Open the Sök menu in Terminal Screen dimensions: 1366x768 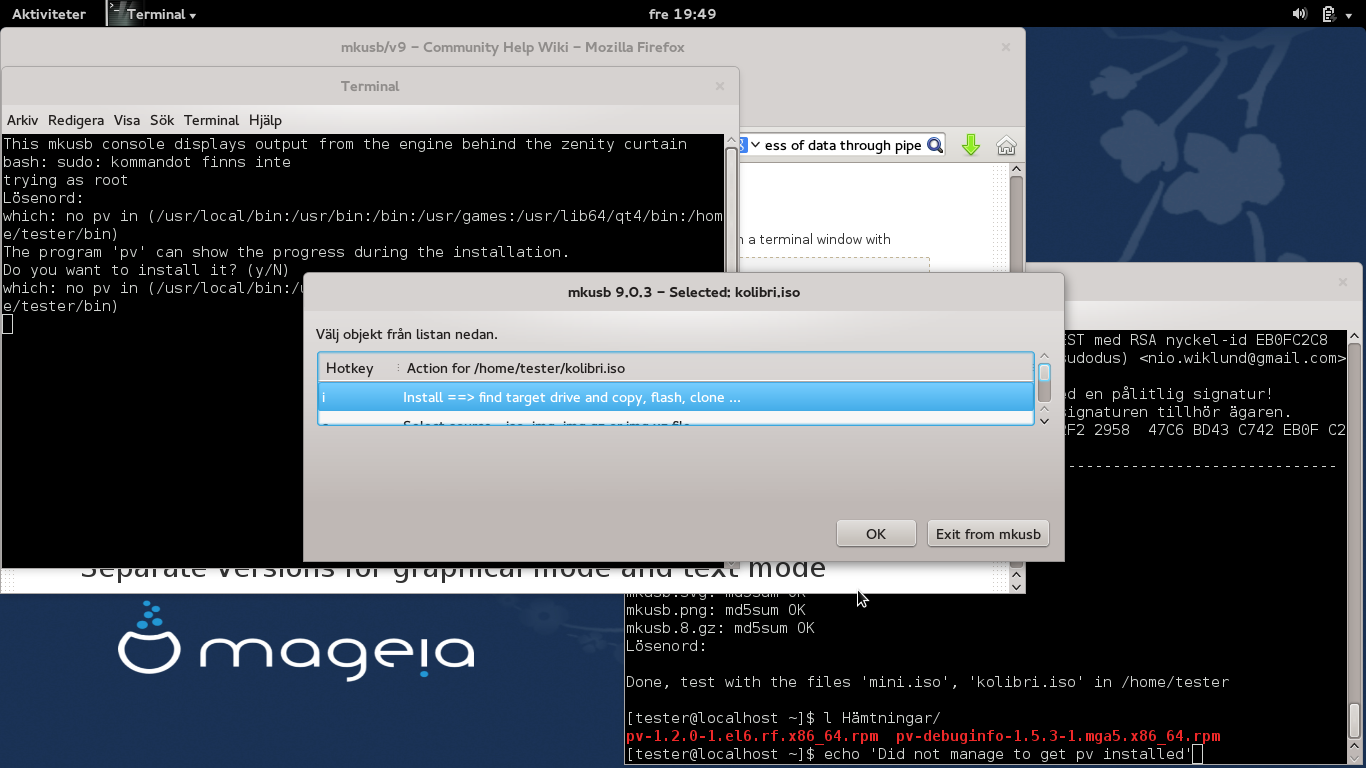[x=162, y=120]
